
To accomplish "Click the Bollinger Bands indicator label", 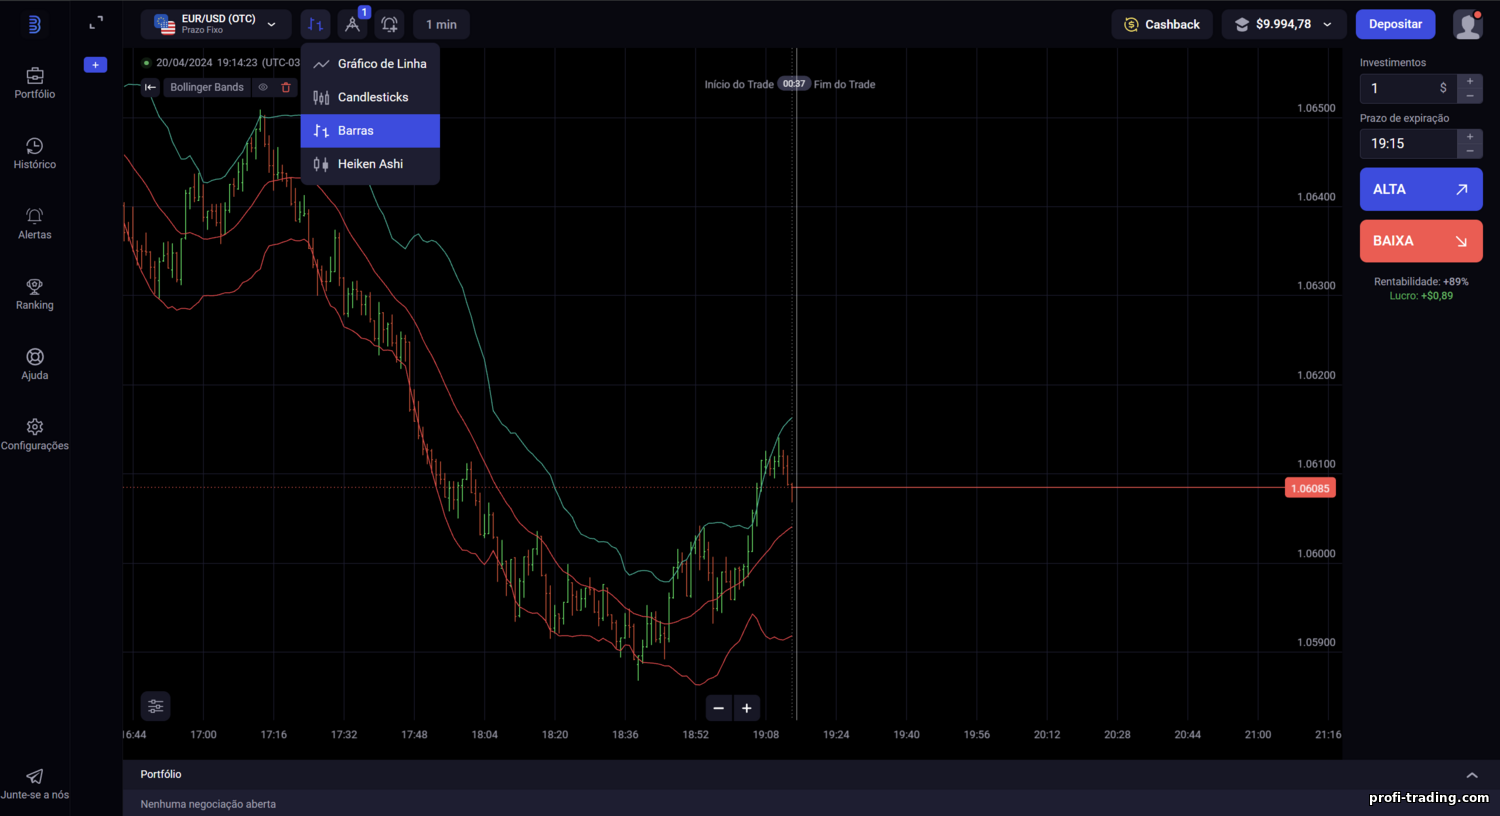I will (x=207, y=87).
